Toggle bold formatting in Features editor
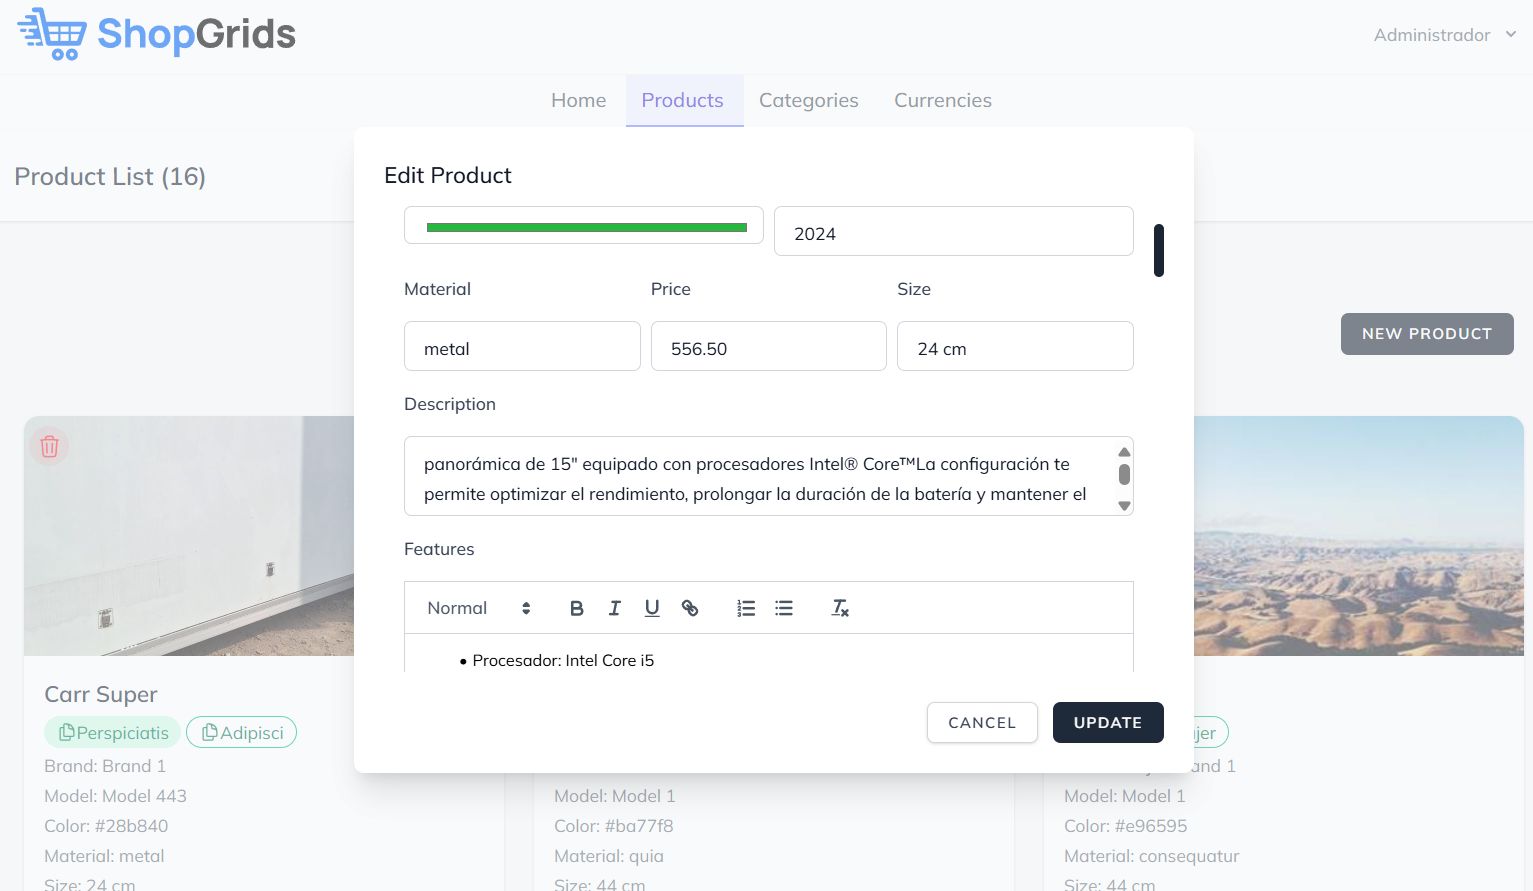Image resolution: width=1533 pixels, height=891 pixels. [576, 608]
